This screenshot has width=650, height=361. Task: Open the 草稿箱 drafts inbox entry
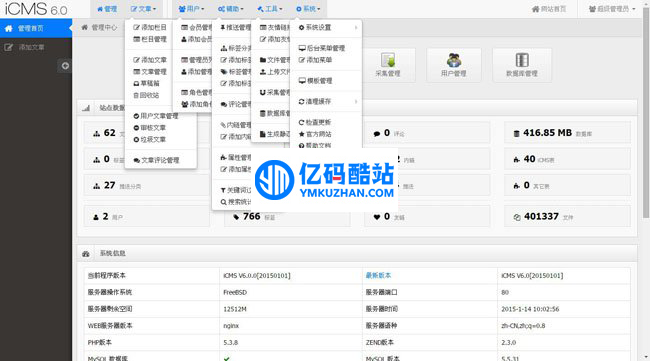click(x=146, y=83)
